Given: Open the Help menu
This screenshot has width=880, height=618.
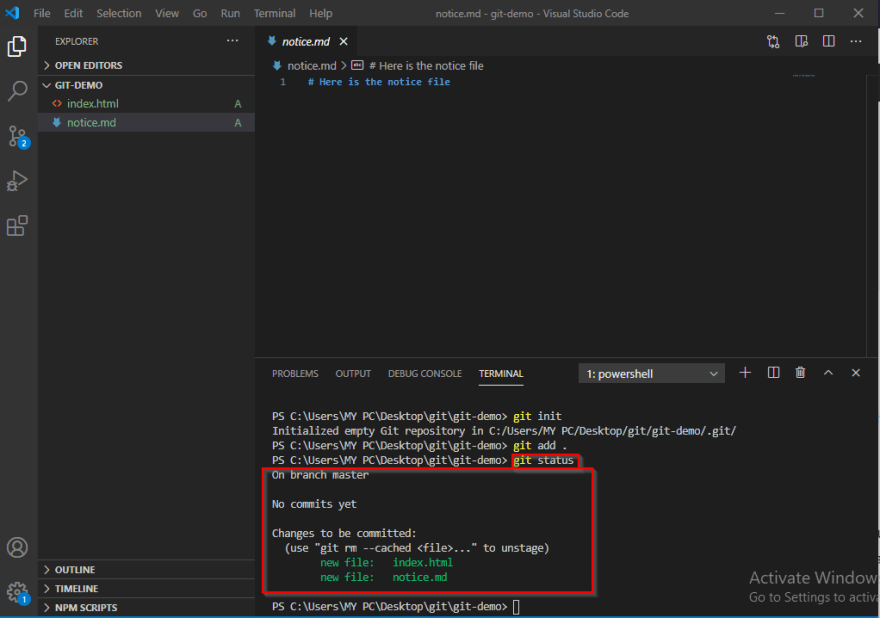Looking at the screenshot, I should tap(320, 13).
